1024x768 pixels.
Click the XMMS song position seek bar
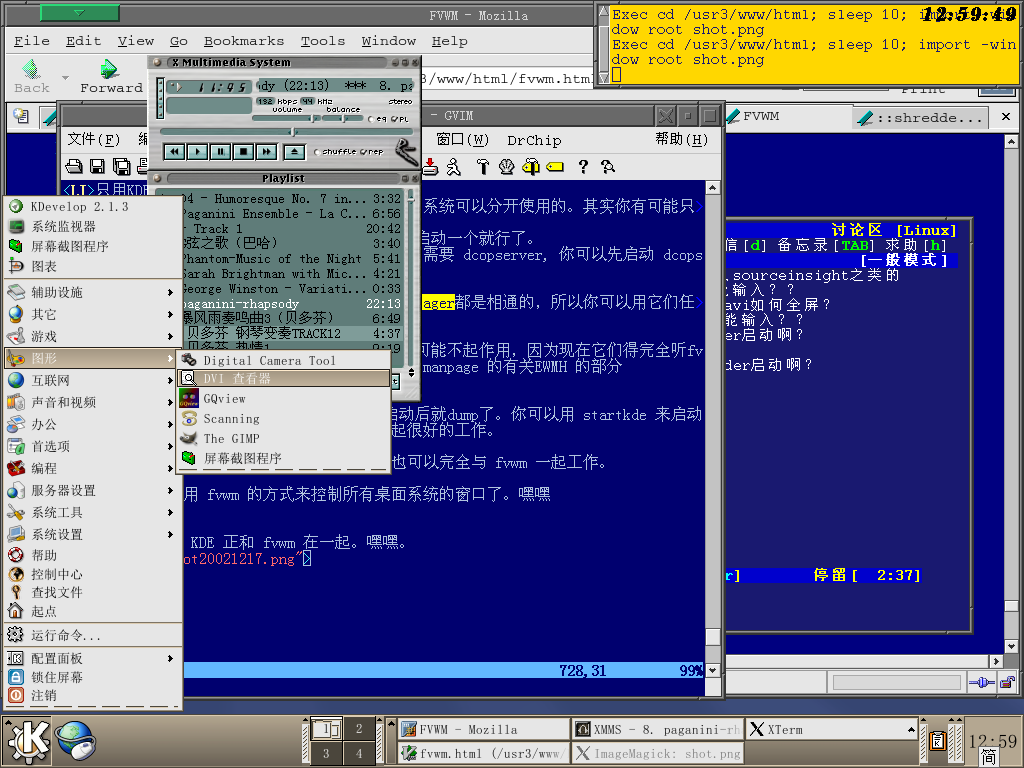(x=285, y=132)
